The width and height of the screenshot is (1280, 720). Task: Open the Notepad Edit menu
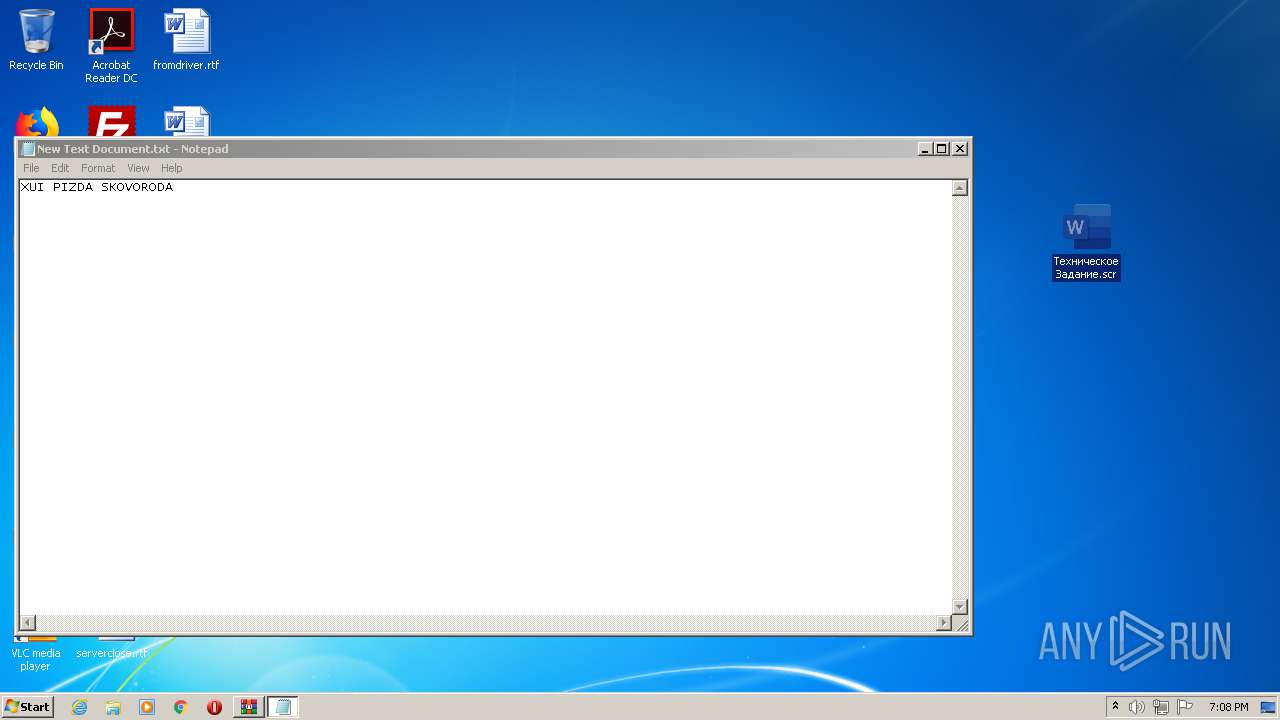click(x=60, y=168)
